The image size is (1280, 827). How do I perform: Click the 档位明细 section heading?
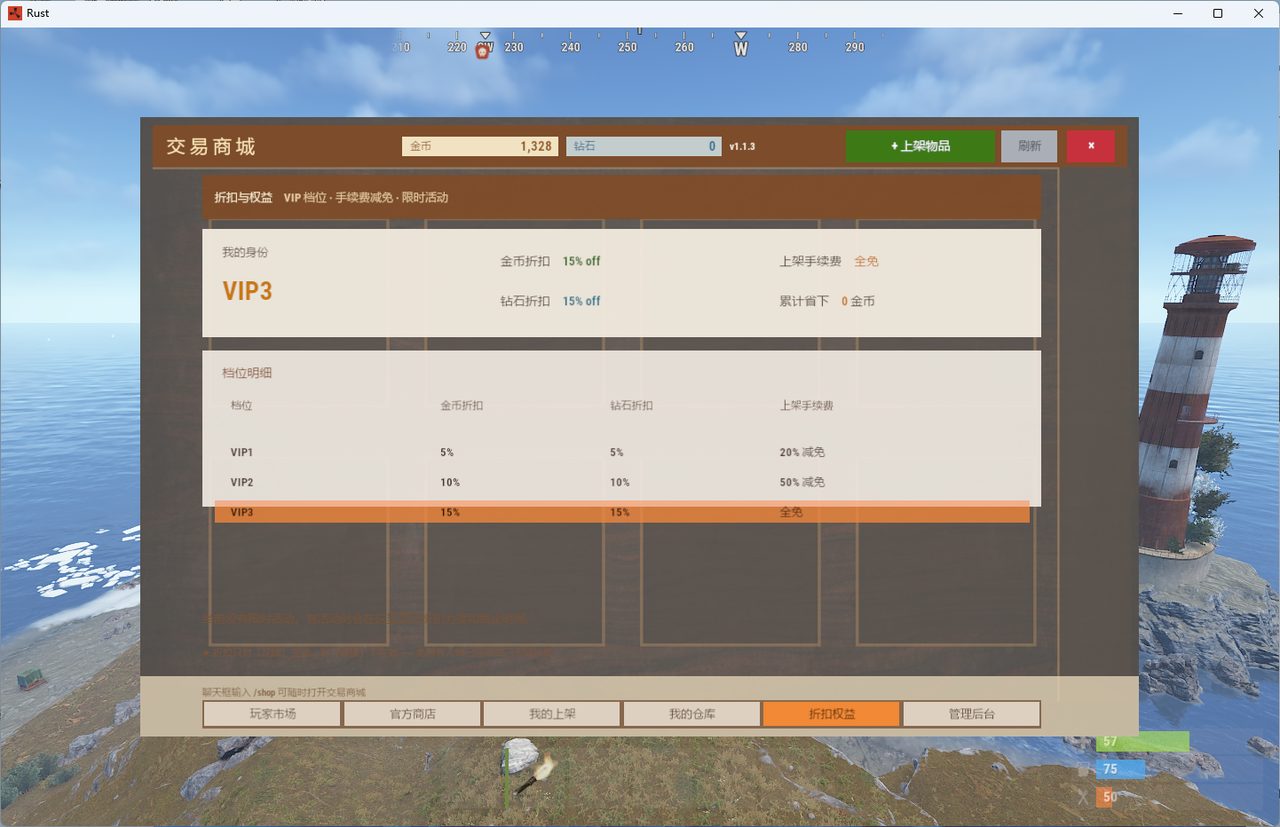247,373
